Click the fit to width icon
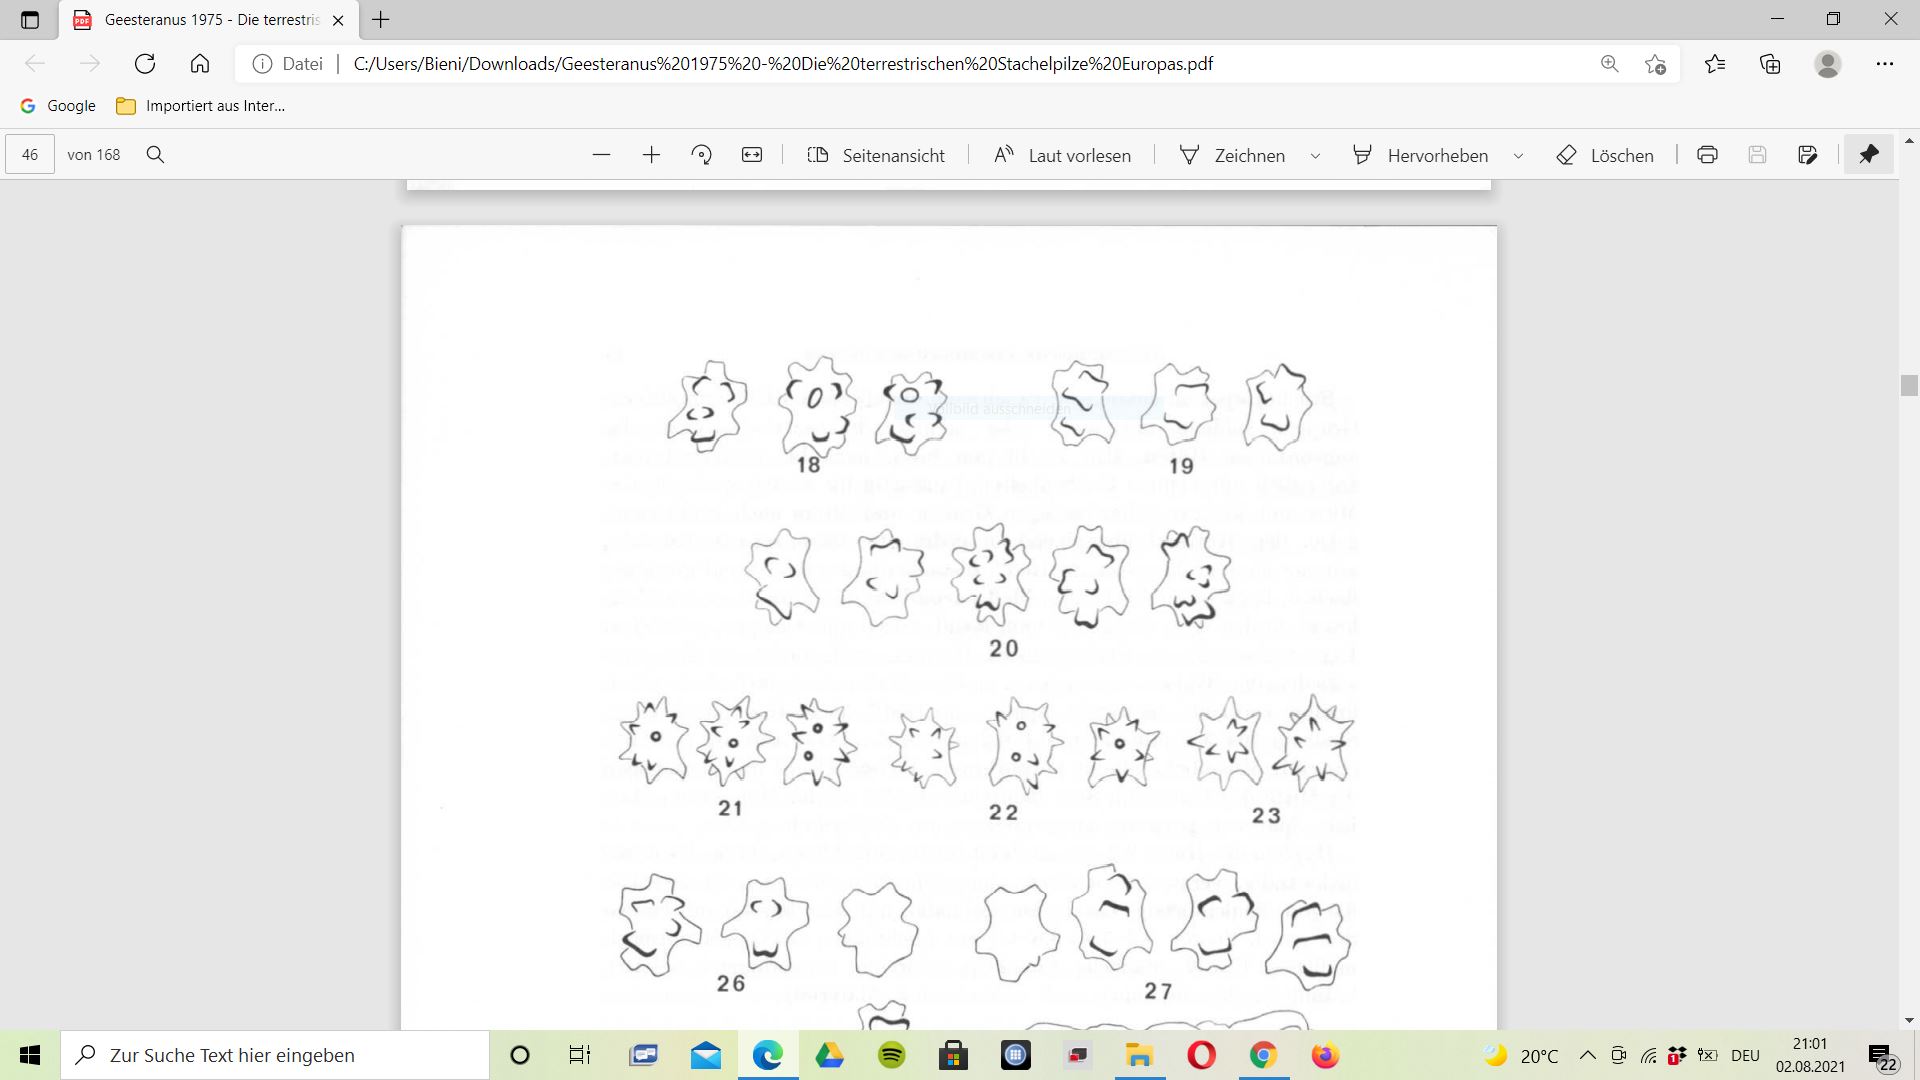1920x1080 pixels. pyautogui.click(x=752, y=155)
